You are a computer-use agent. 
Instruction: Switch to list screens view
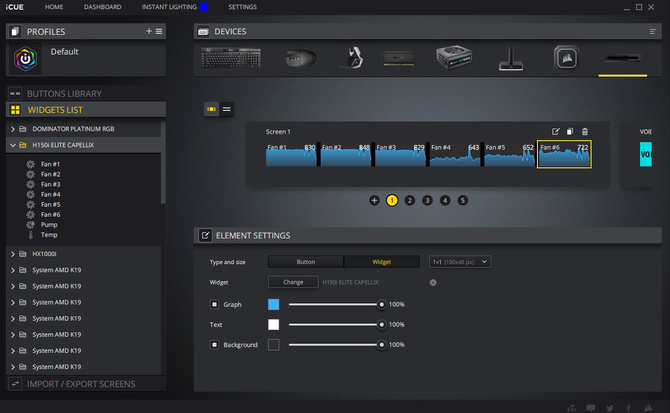(x=226, y=109)
